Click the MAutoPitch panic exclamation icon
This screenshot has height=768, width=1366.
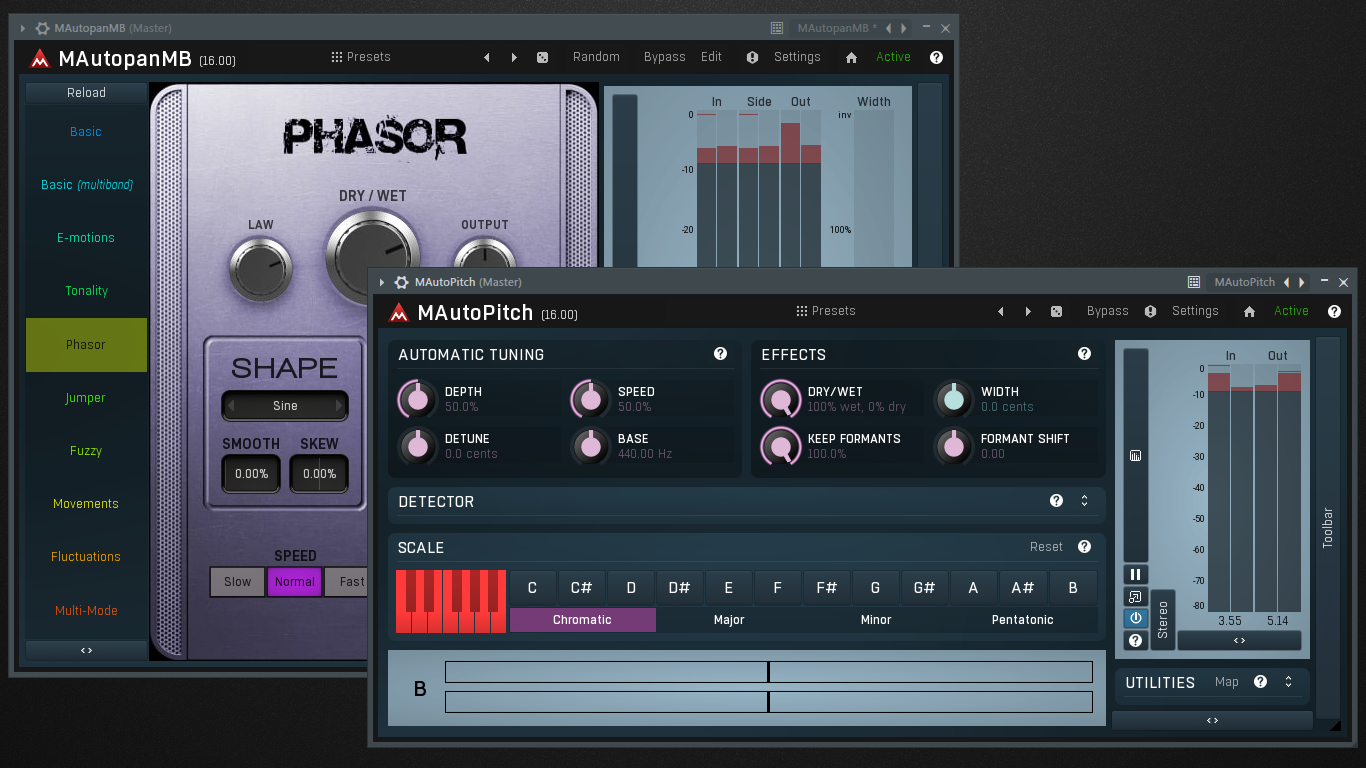point(1150,311)
